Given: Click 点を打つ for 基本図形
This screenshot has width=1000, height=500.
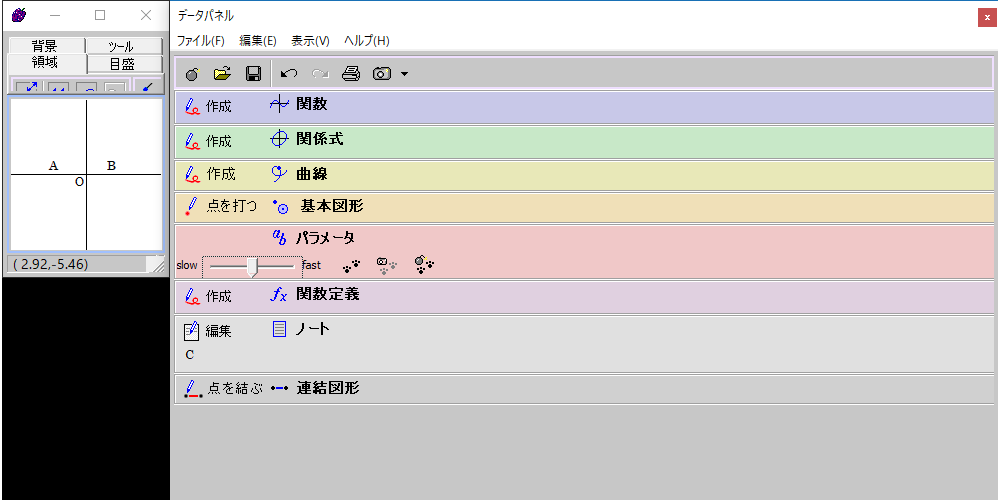Looking at the screenshot, I should [232, 206].
